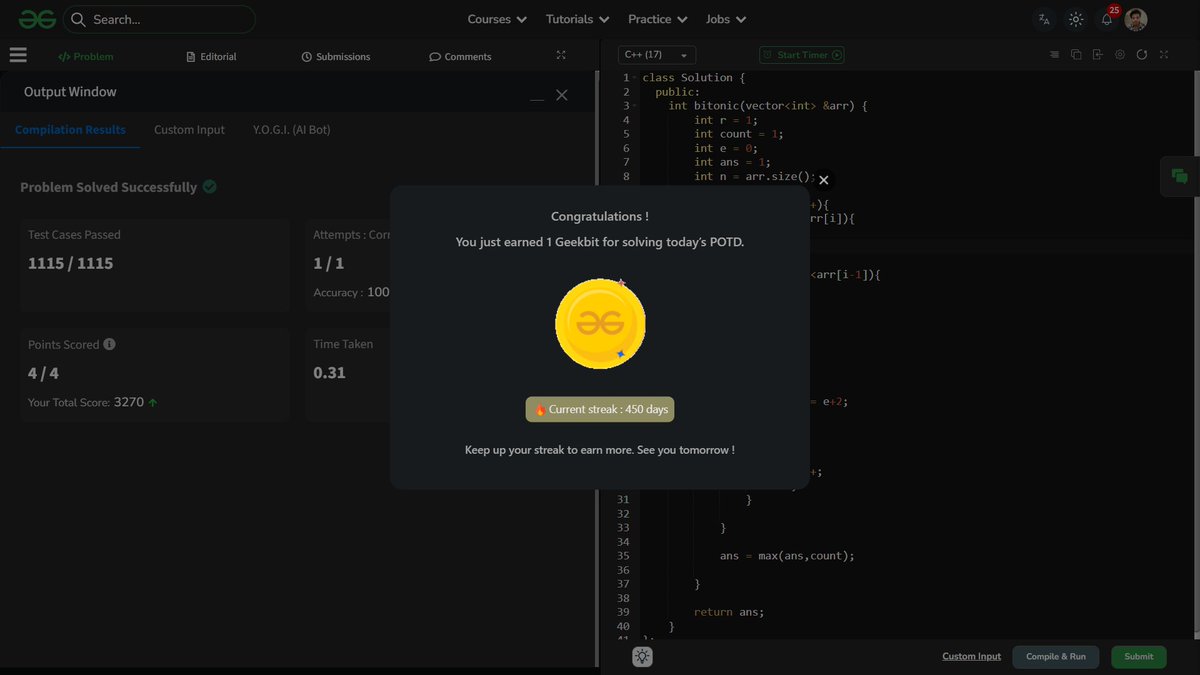This screenshot has width=1200, height=675.
Task: Click the import/exit arrow icon in editor toolbar
Action: (1098, 55)
